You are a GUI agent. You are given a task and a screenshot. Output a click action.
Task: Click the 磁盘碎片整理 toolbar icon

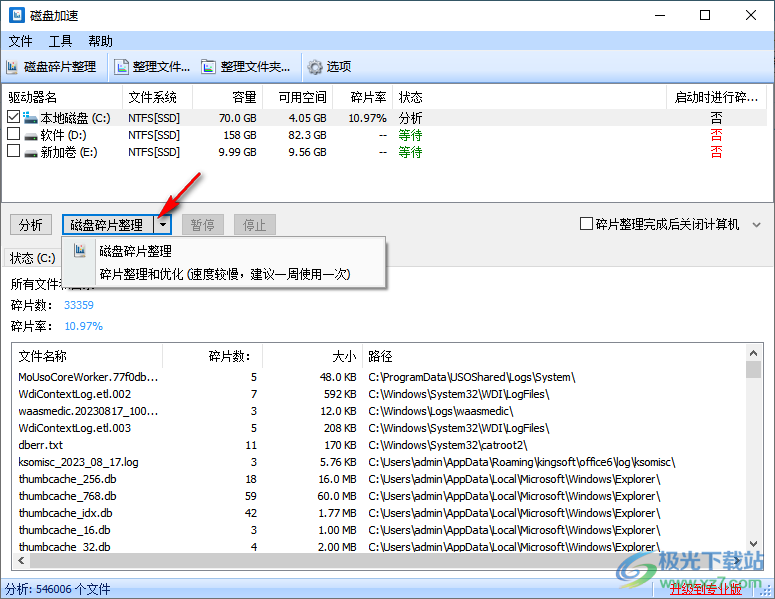[12, 67]
